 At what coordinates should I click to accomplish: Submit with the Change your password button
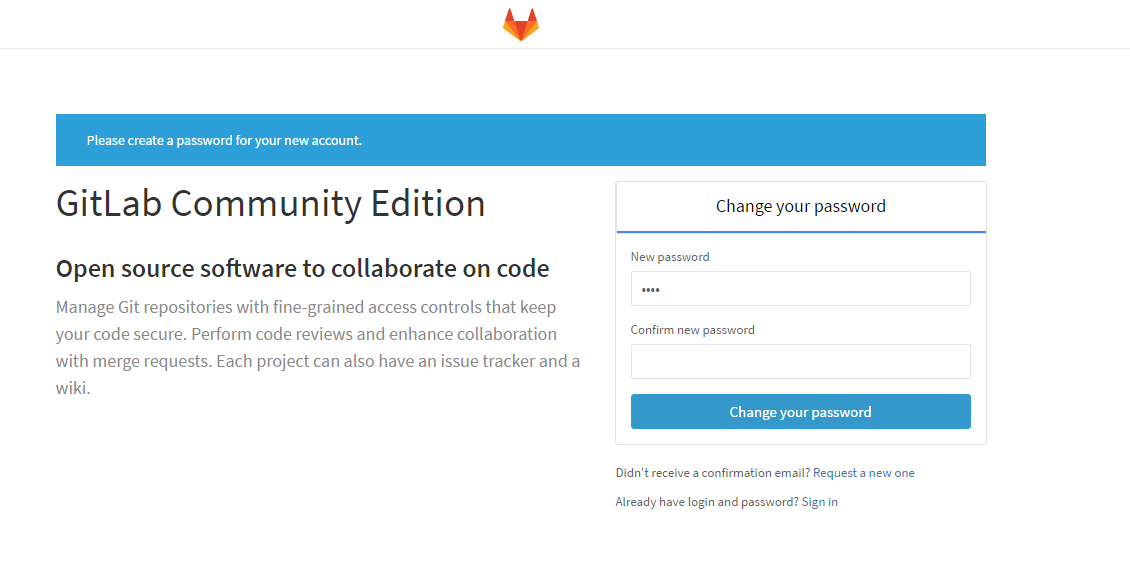(x=801, y=412)
